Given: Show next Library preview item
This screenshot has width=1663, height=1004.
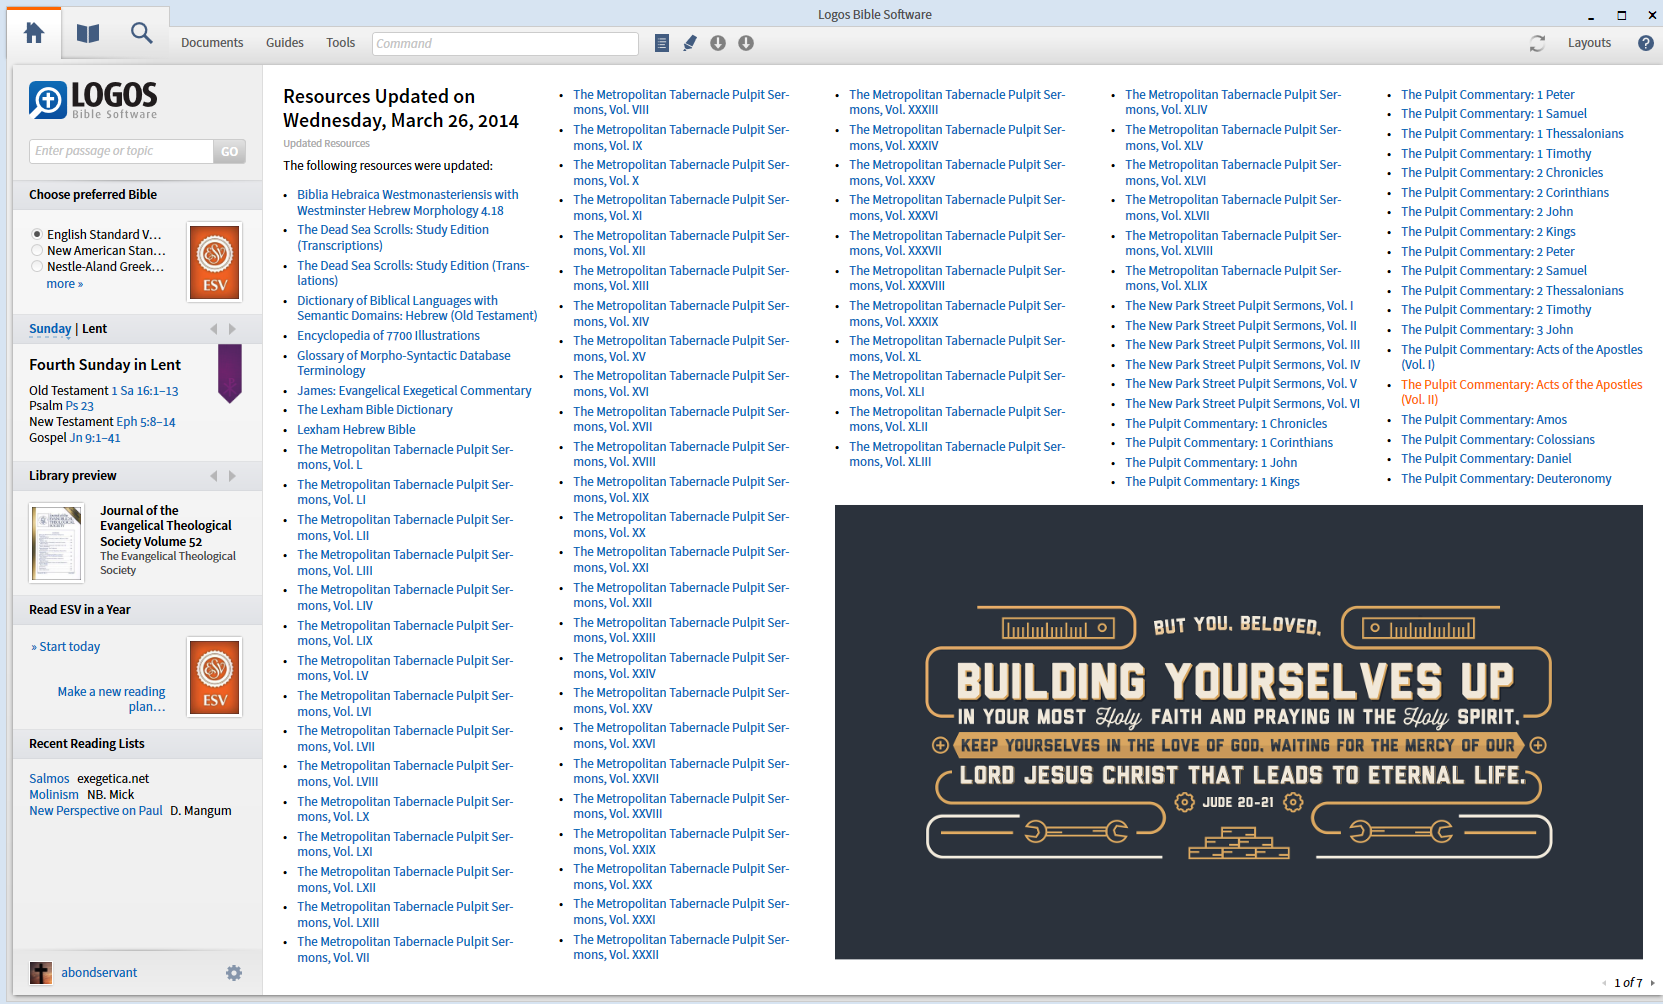Looking at the screenshot, I should [232, 476].
